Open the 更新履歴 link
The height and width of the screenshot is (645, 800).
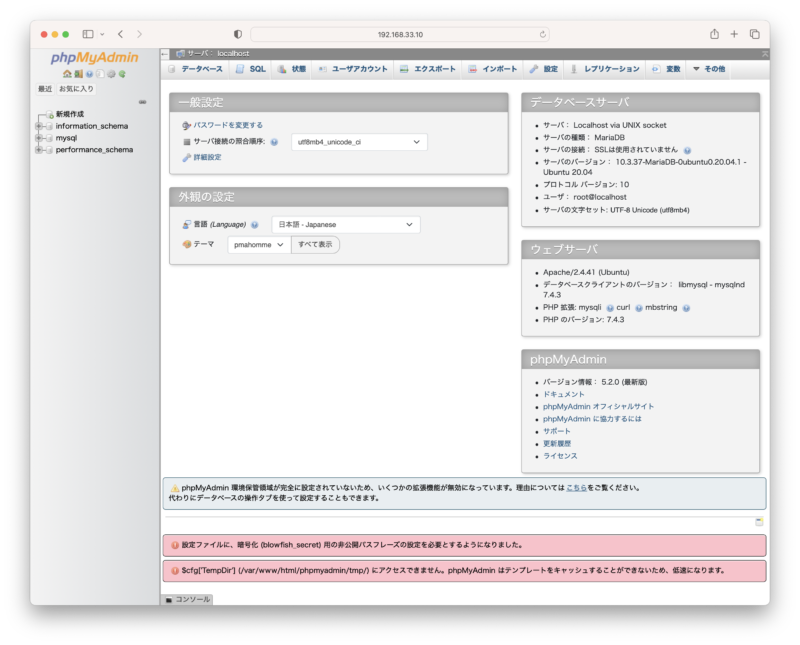pos(557,443)
